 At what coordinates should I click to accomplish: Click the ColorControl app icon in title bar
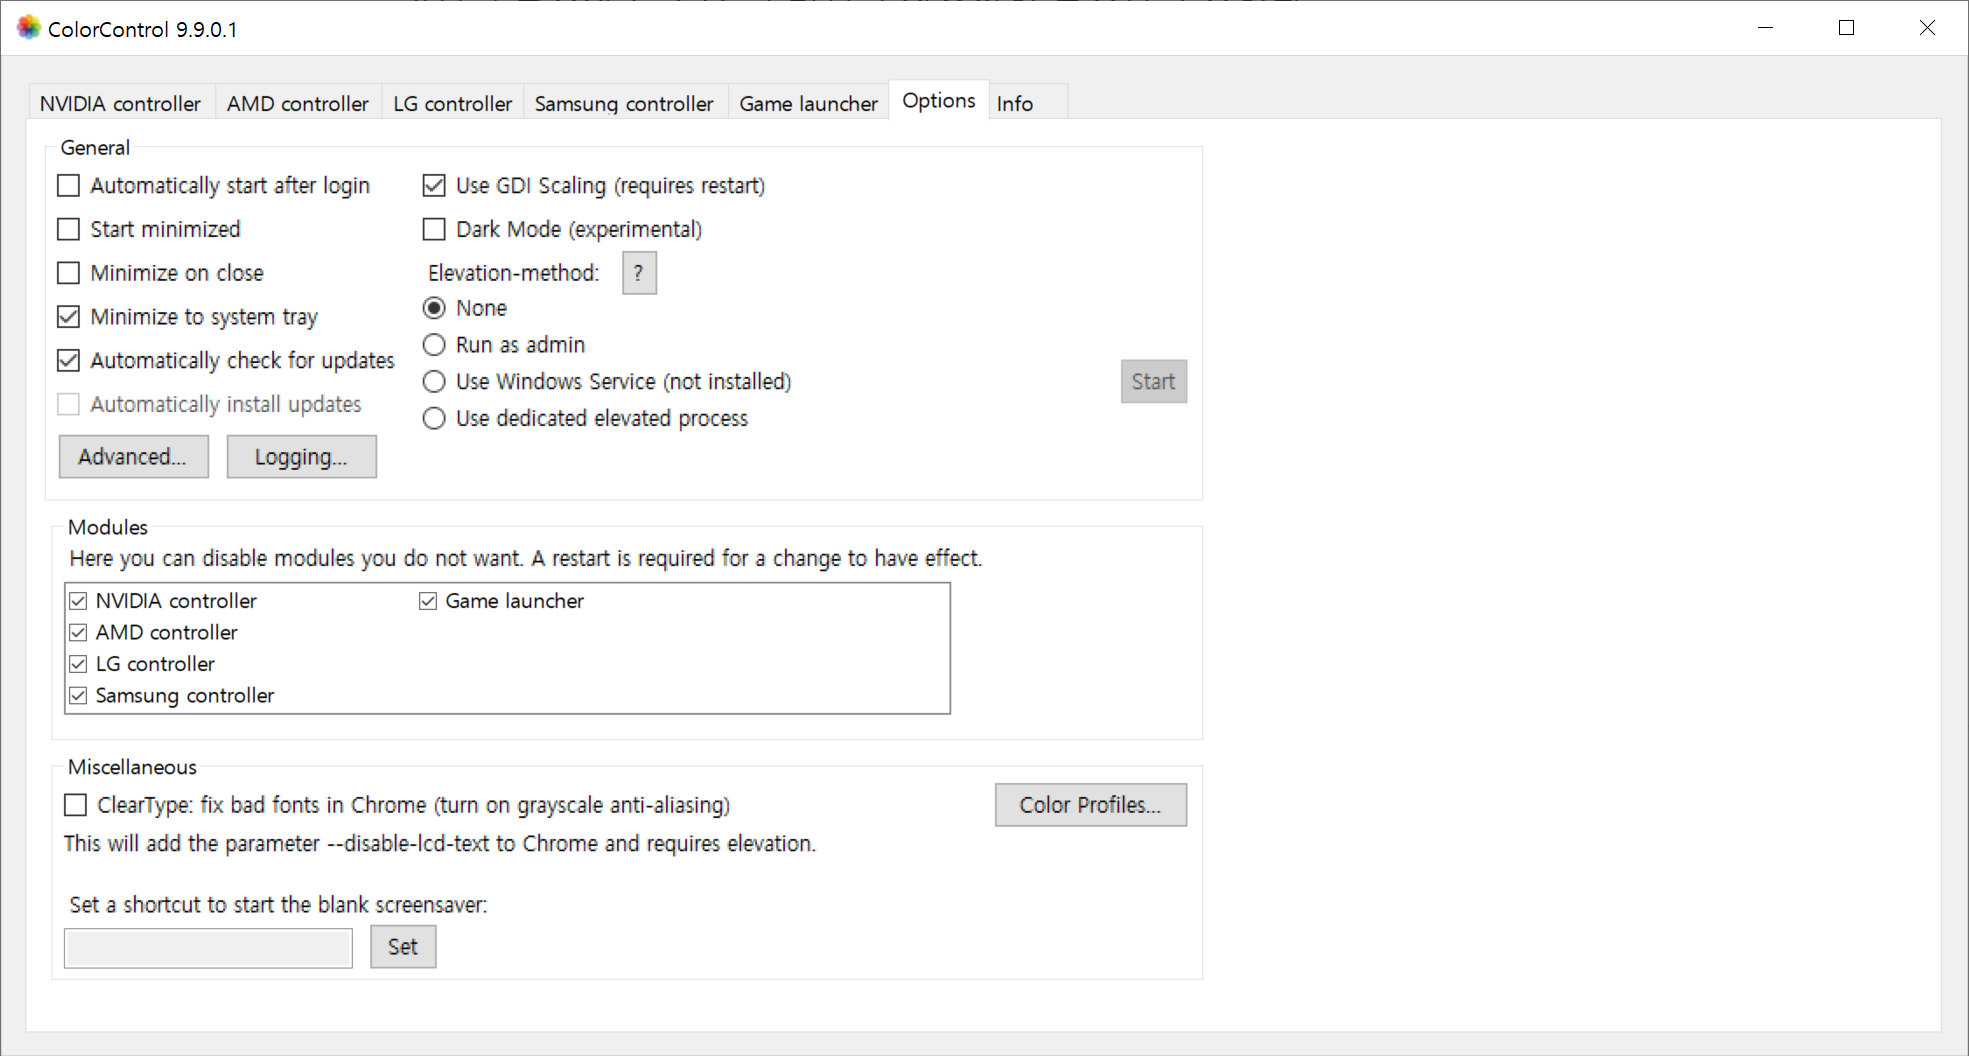[x=29, y=28]
